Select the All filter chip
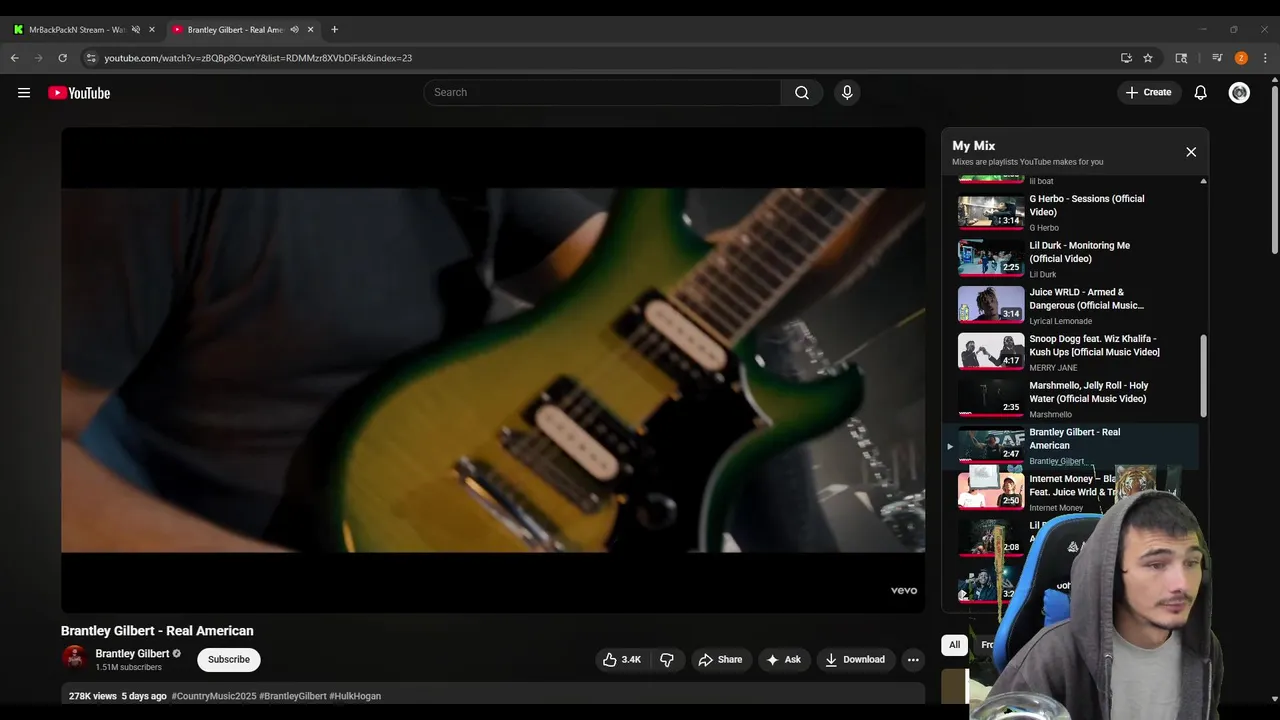The height and width of the screenshot is (720, 1280). (954, 645)
